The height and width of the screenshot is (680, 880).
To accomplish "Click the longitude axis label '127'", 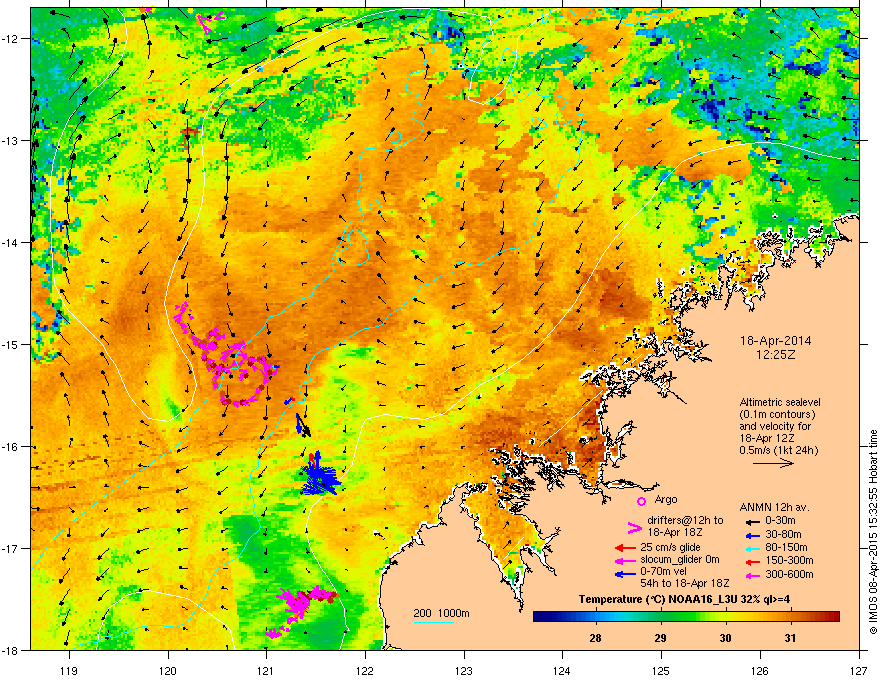I will (859, 670).
